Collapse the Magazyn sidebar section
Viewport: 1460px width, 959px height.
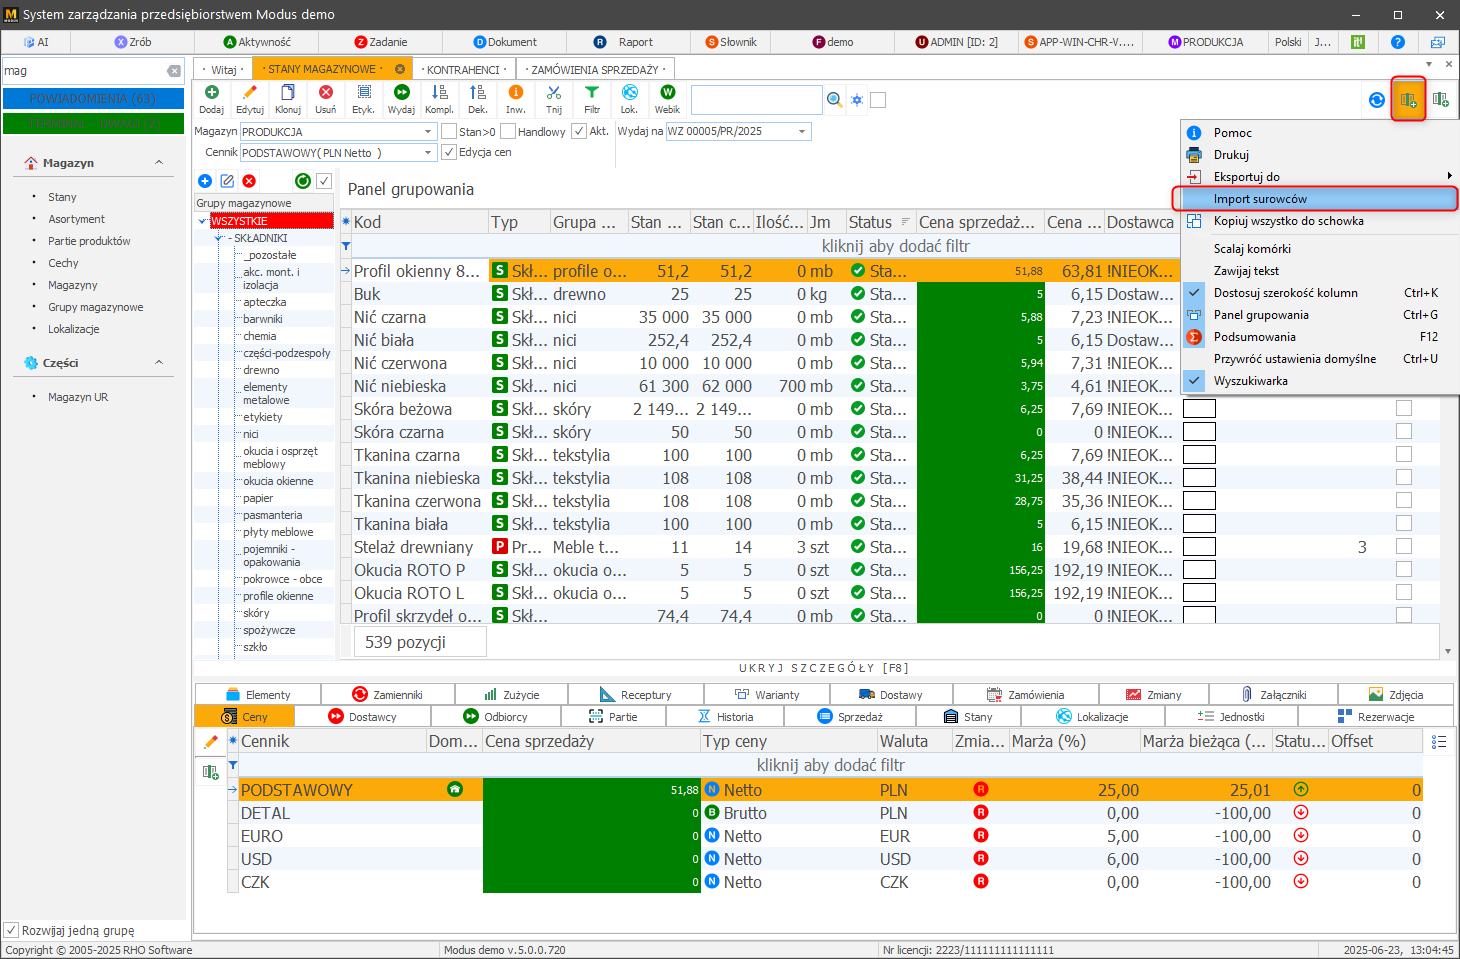coord(159,163)
